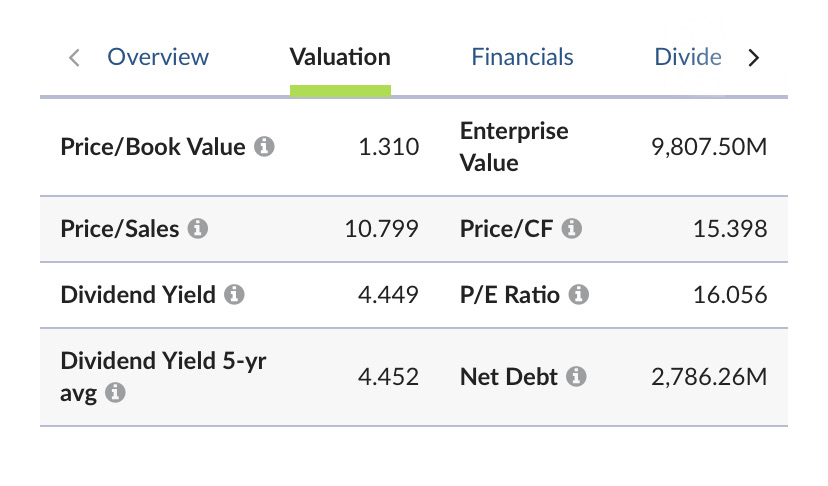The height and width of the screenshot is (486, 828).
Task: Click P/E Ratio info icon
Action: [579, 295]
